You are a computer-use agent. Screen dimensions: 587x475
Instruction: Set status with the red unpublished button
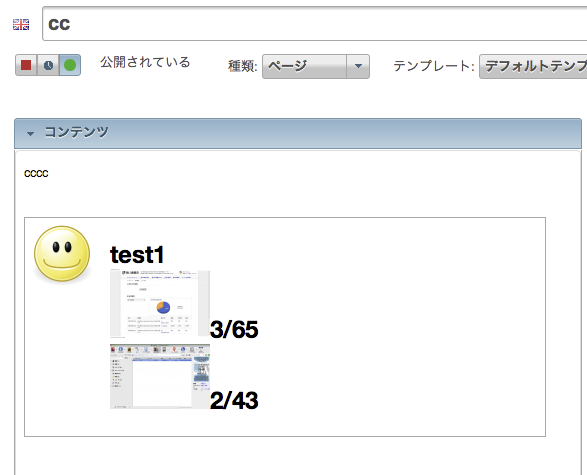(x=26, y=65)
